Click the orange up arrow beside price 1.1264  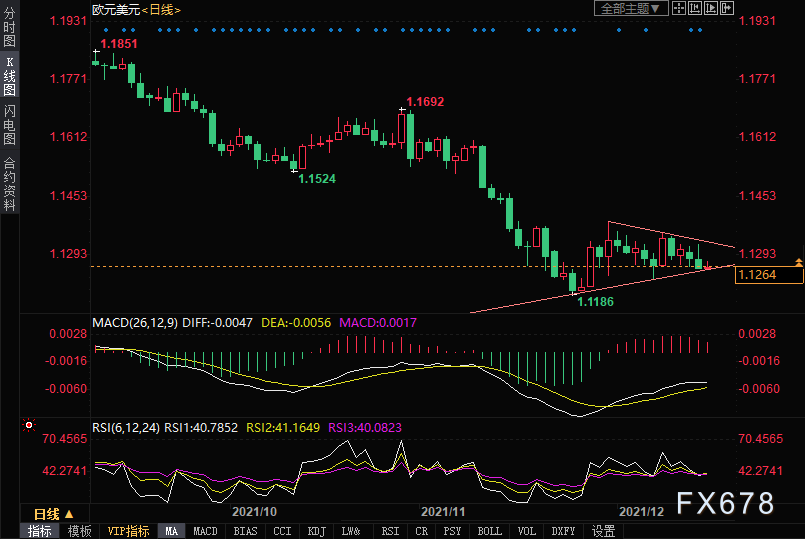coord(798,262)
